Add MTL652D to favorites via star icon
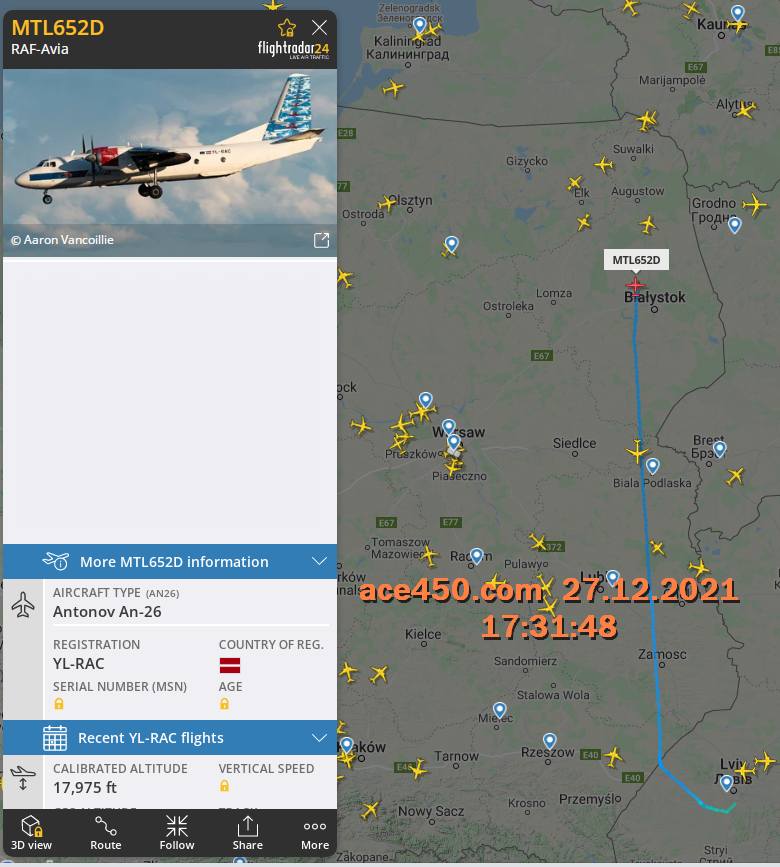Screen dimensions: 780x867 [286, 28]
